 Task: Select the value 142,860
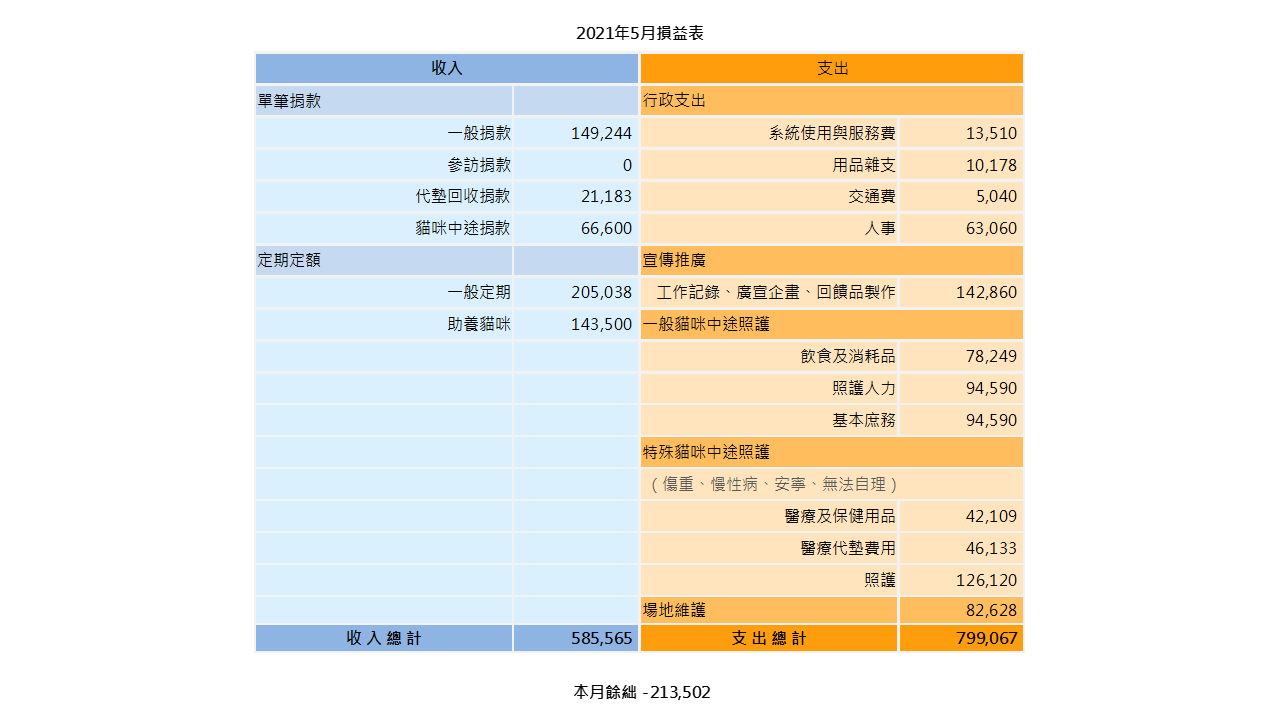(986, 293)
